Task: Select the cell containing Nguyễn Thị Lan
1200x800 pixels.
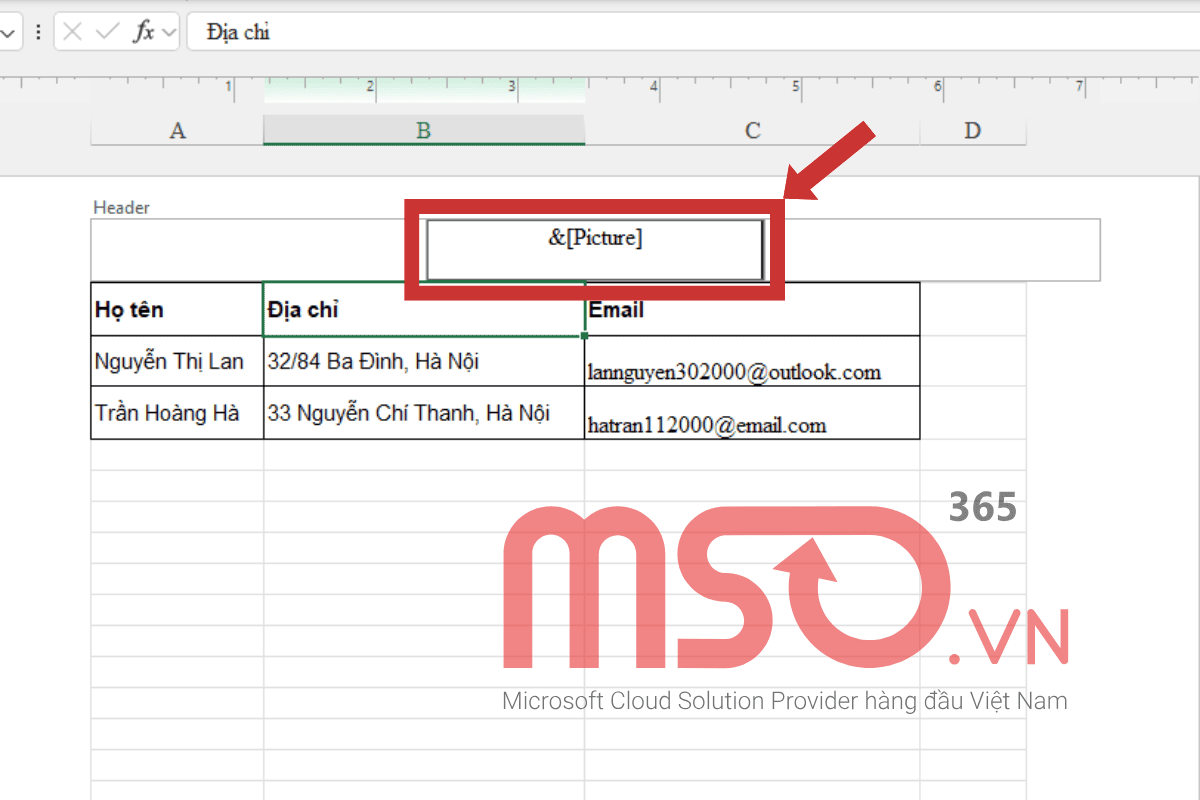Action: point(176,362)
